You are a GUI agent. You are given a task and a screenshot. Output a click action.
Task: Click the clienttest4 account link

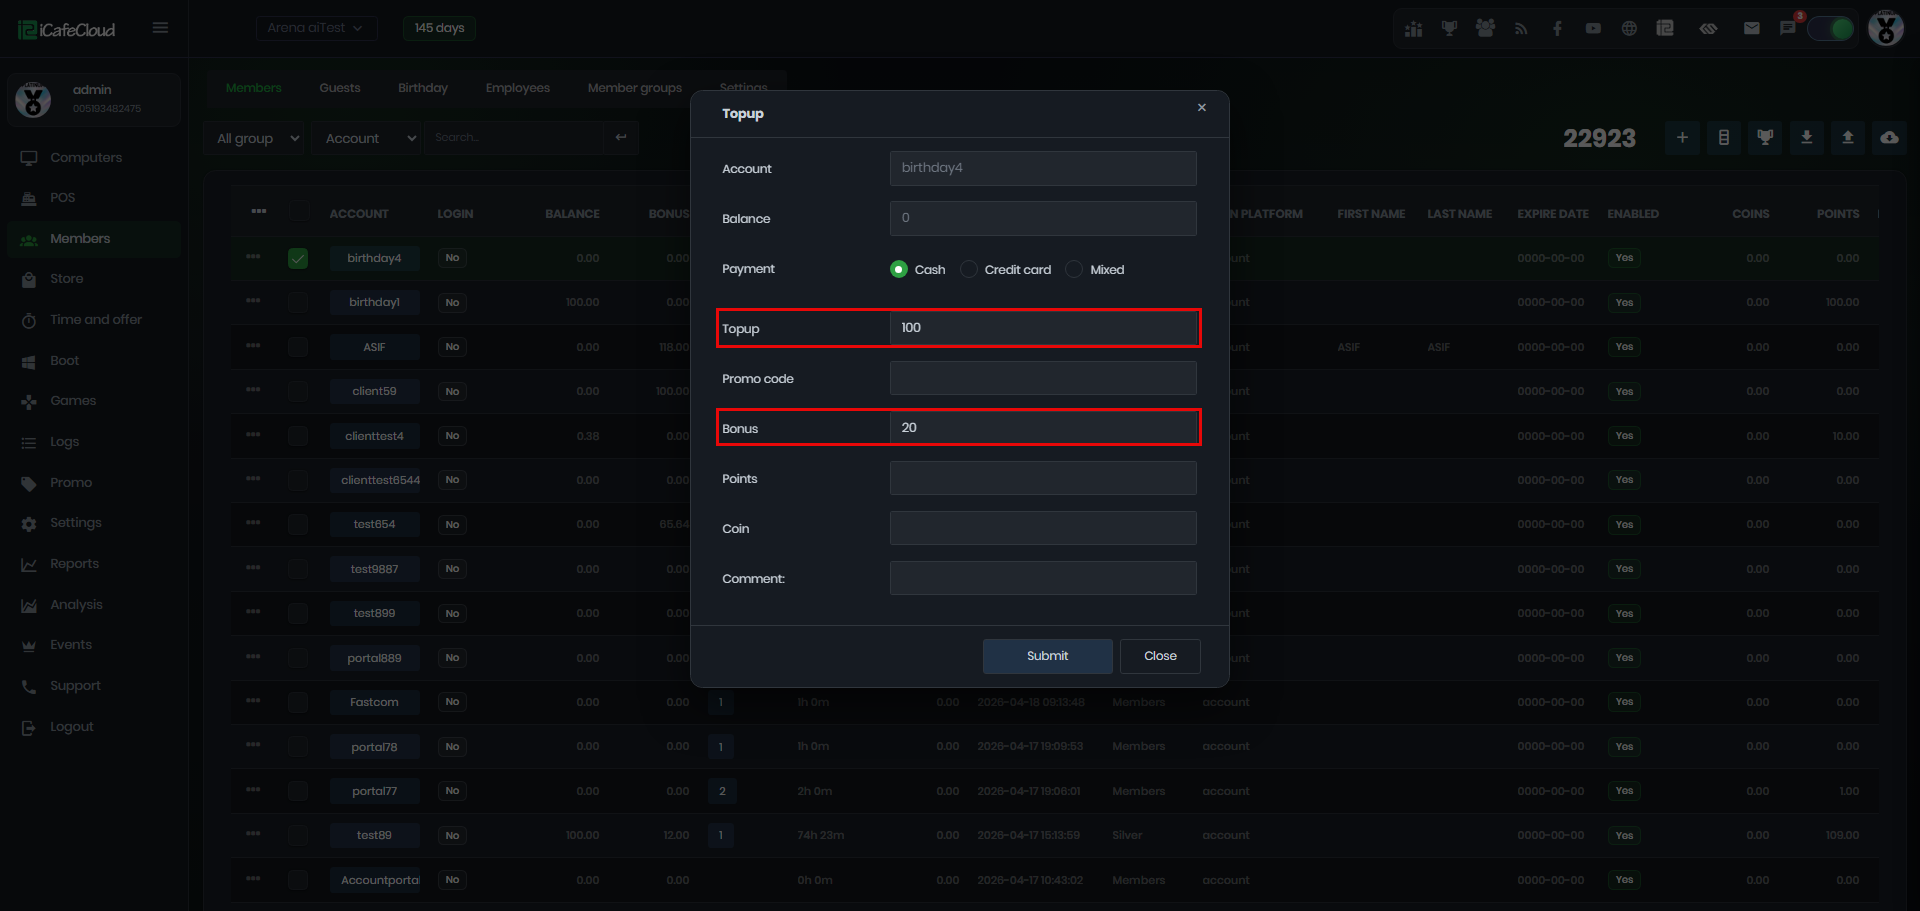[x=374, y=436]
